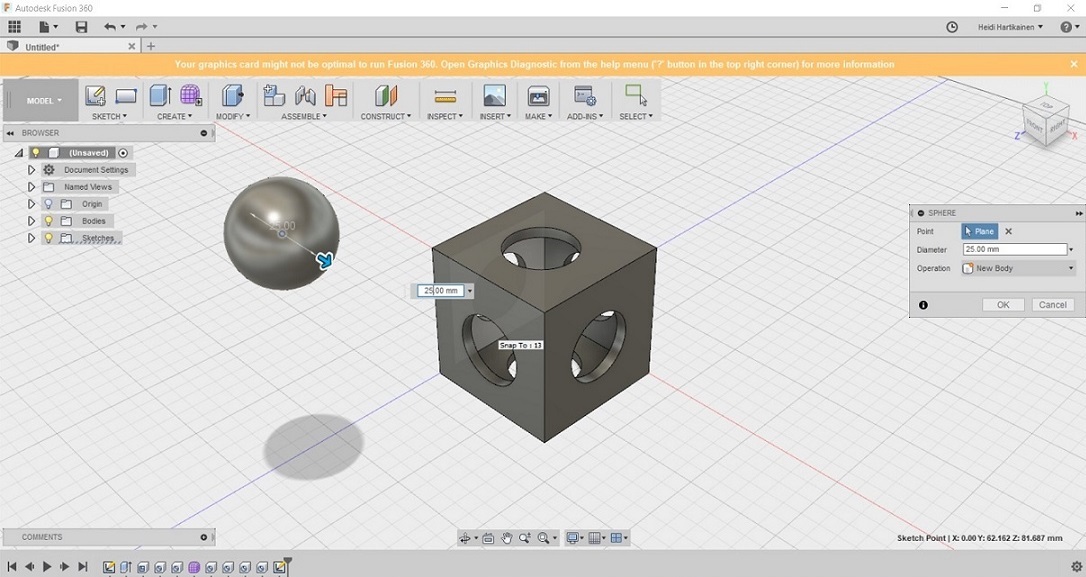Screen dimensions: 1086x577
Task: Click the purple sphere feature in timeline
Action: coord(194,567)
